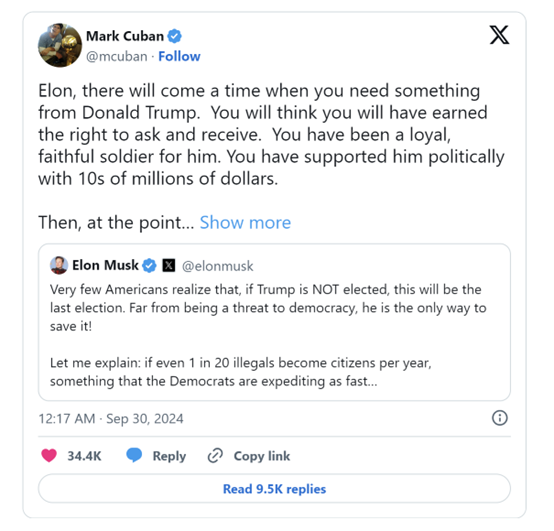Screen dimensions: 554x531
Task: Click the Copy link text
Action: 262,456
